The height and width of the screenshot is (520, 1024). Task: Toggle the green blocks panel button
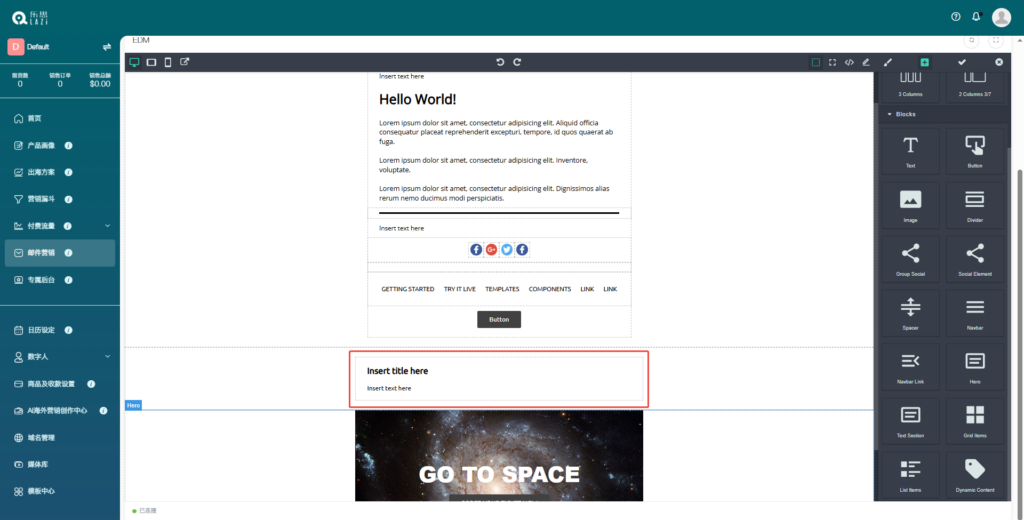coord(924,62)
